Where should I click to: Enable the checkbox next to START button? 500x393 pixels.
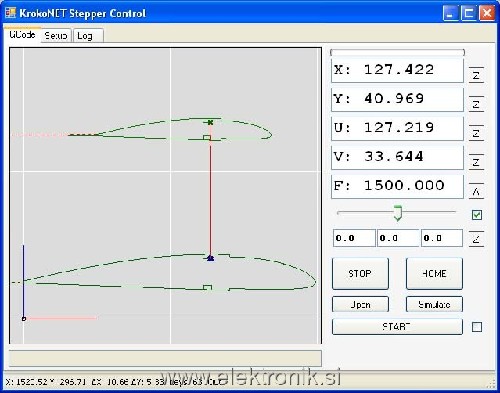[x=477, y=327]
